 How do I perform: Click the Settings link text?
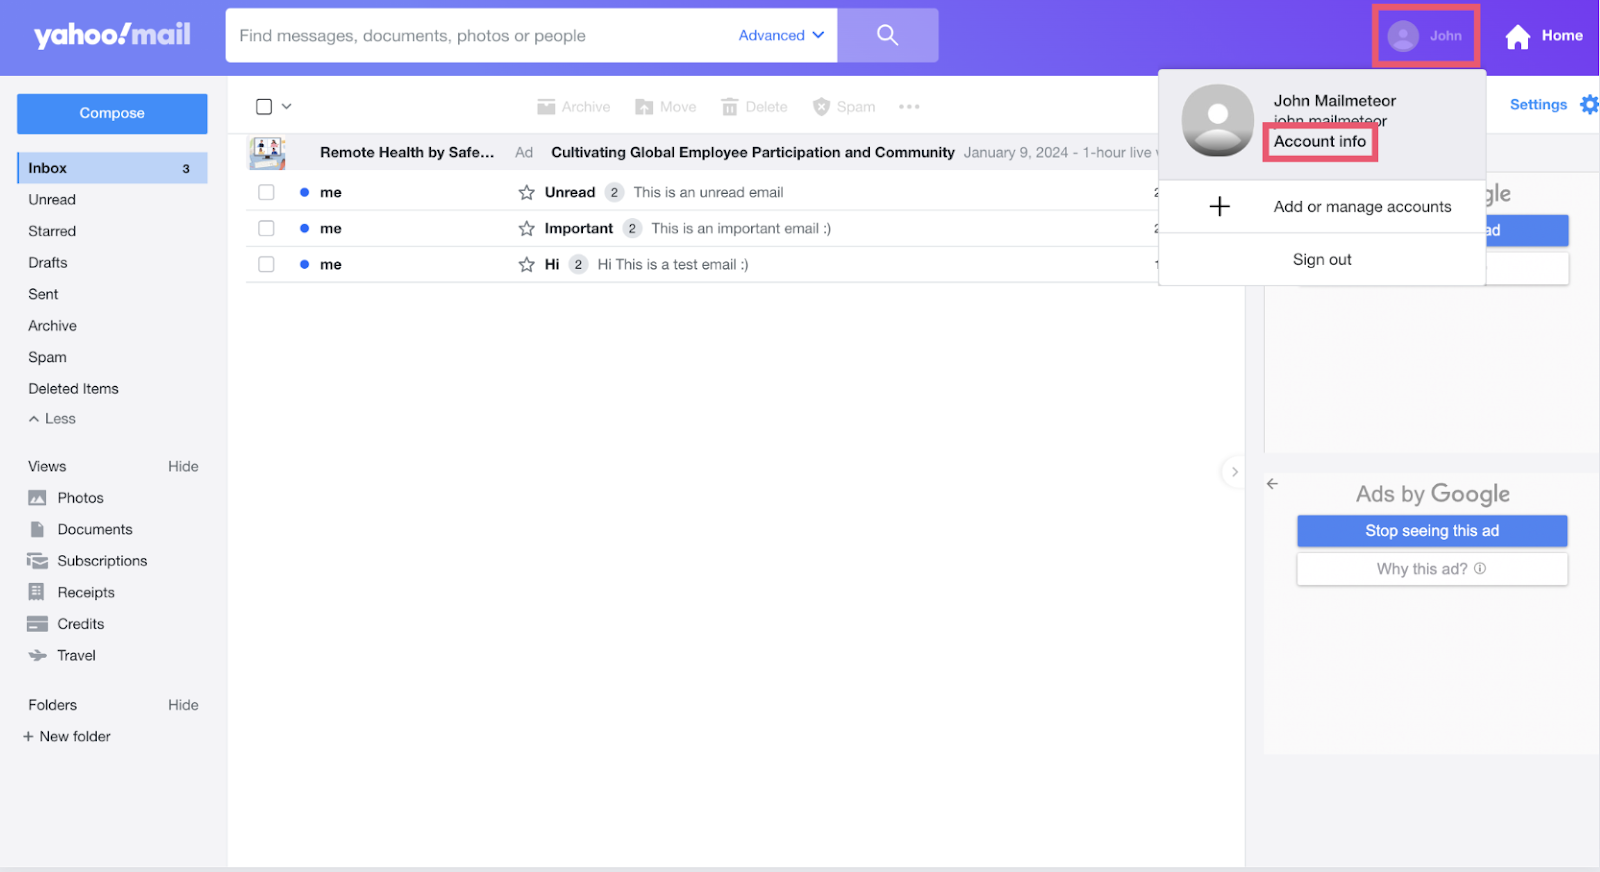pyautogui.click(x=1538, y=105)
